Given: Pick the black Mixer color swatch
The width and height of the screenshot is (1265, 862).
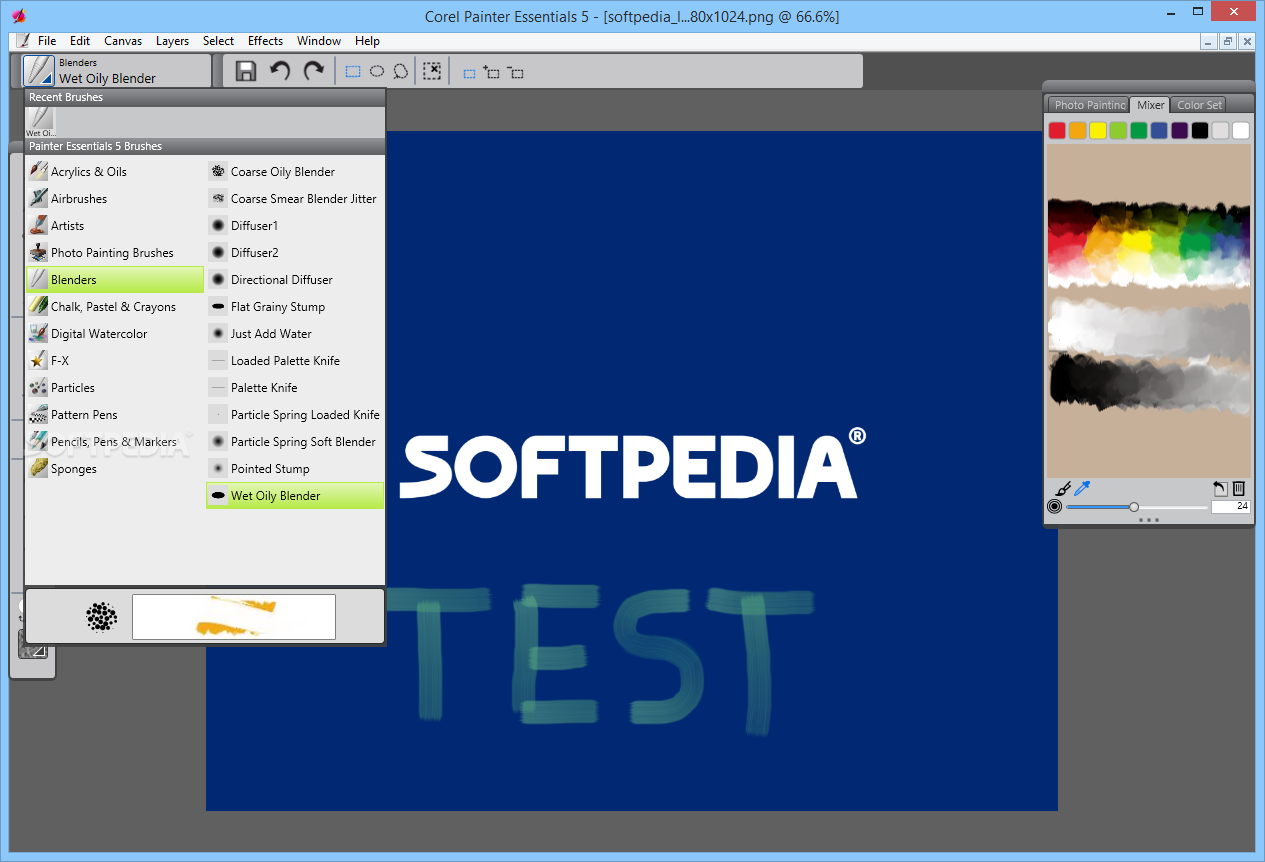Looking at the screenshot, I should coord(1200,130).
